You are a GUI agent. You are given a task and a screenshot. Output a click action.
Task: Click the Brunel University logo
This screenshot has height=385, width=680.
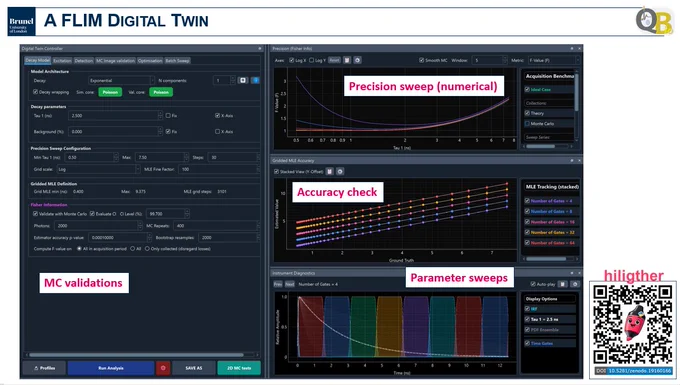[21, 22]
